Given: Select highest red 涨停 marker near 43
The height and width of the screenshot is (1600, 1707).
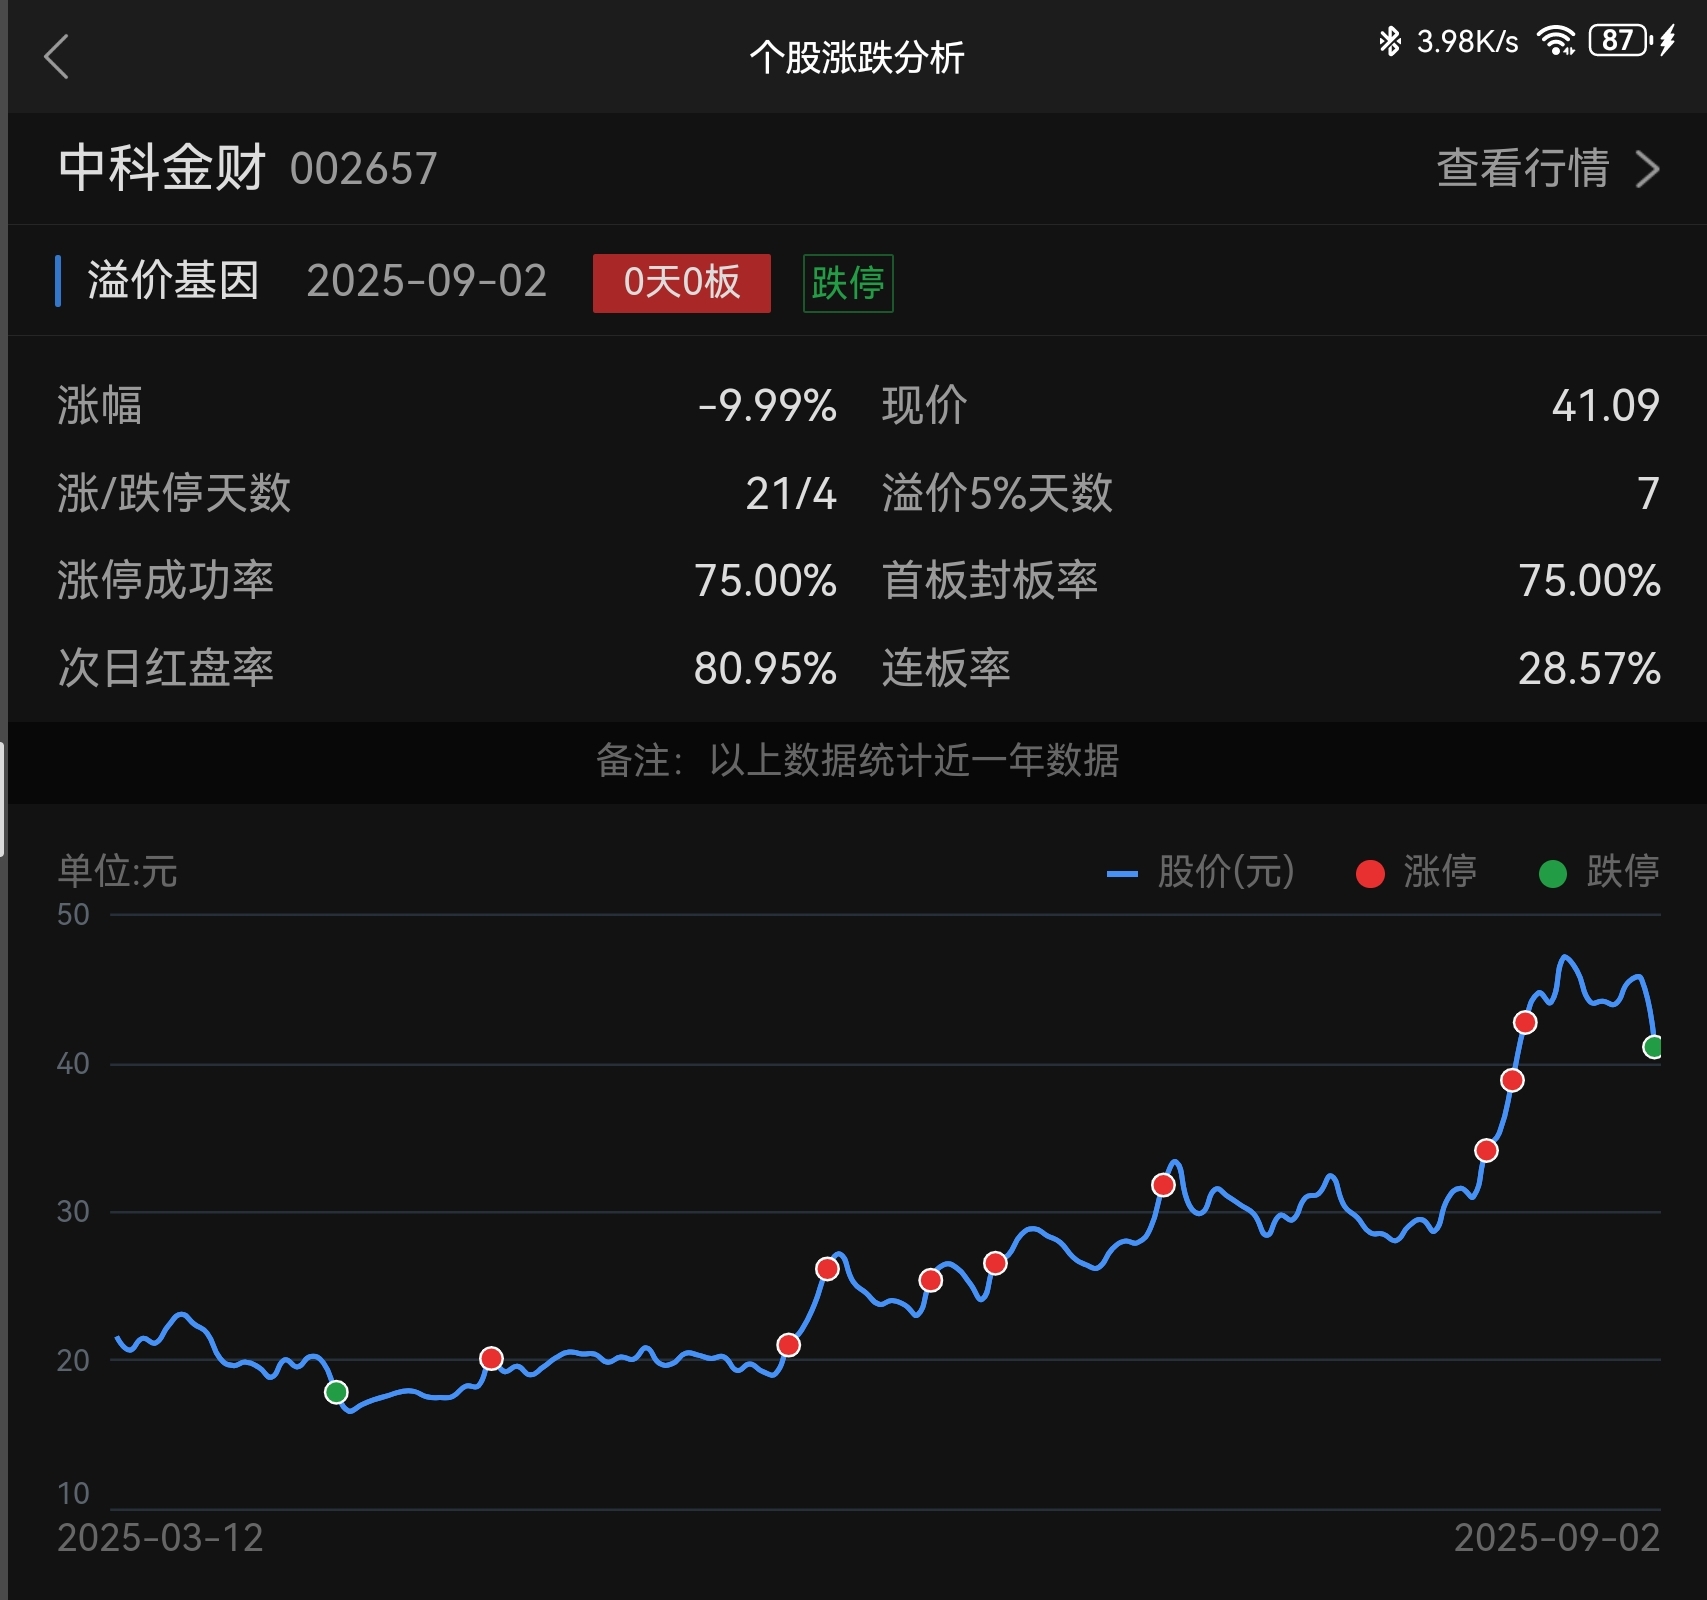Looking at the screenshot, I should tap(1525, 1022).
